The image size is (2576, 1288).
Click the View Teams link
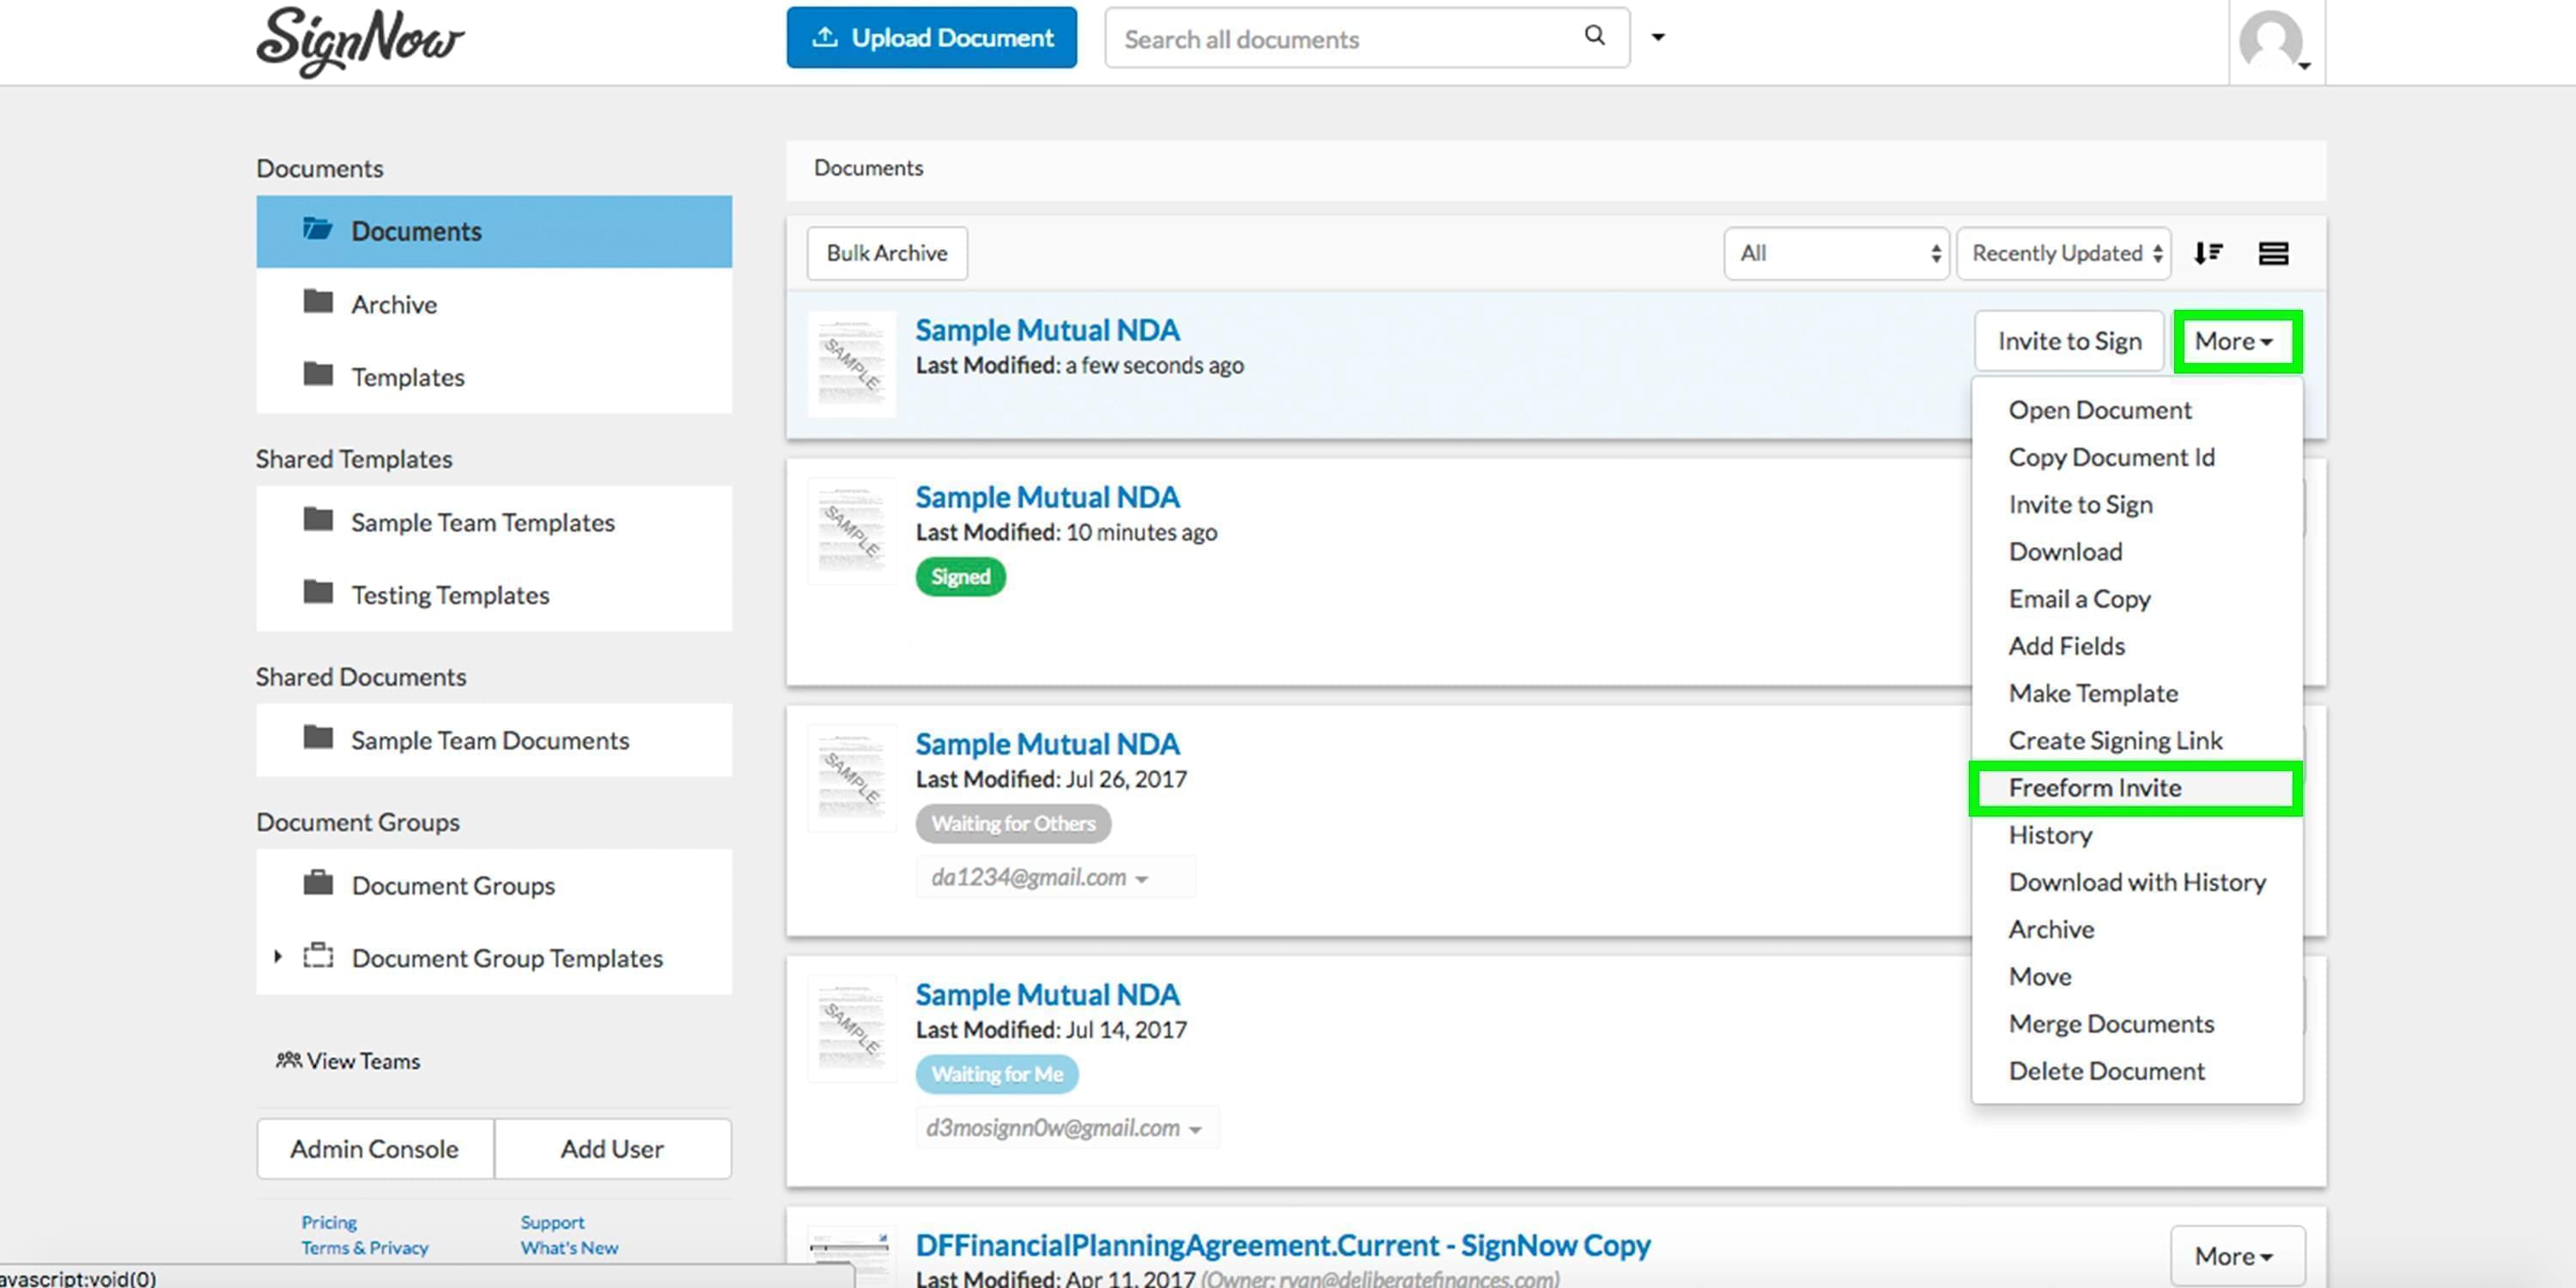pyautogui.click(x=348, y=1061)
